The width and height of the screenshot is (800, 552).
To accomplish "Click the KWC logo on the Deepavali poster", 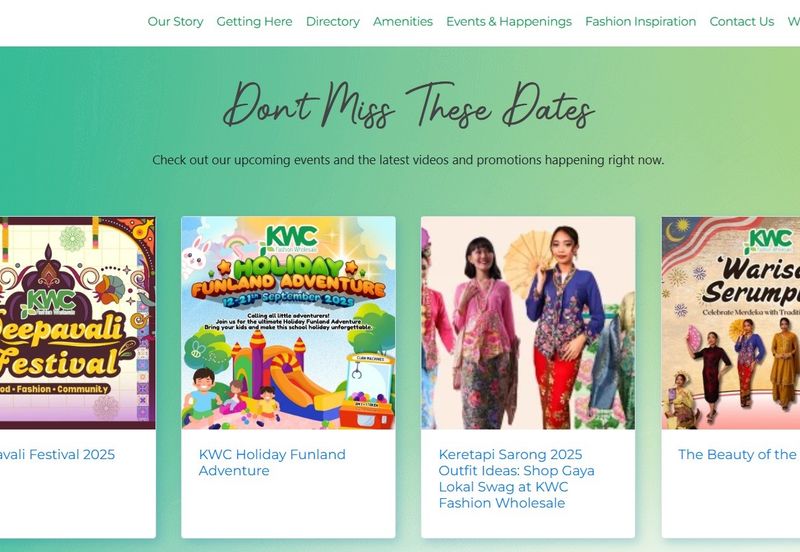I will (47, 303).
